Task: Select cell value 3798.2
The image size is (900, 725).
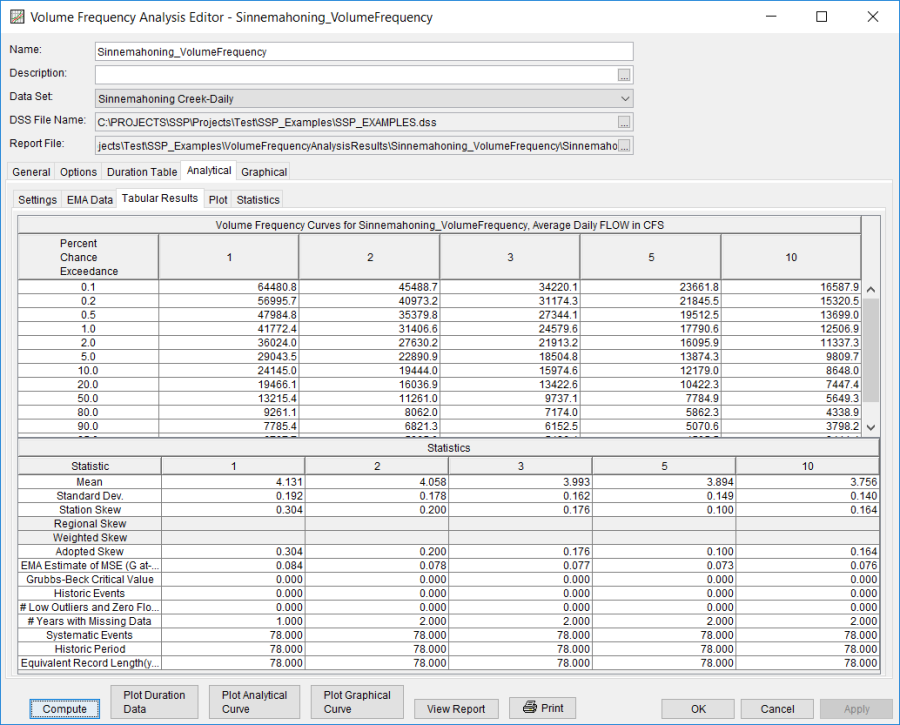Action: pyautogui.click(x=791, y=426)
